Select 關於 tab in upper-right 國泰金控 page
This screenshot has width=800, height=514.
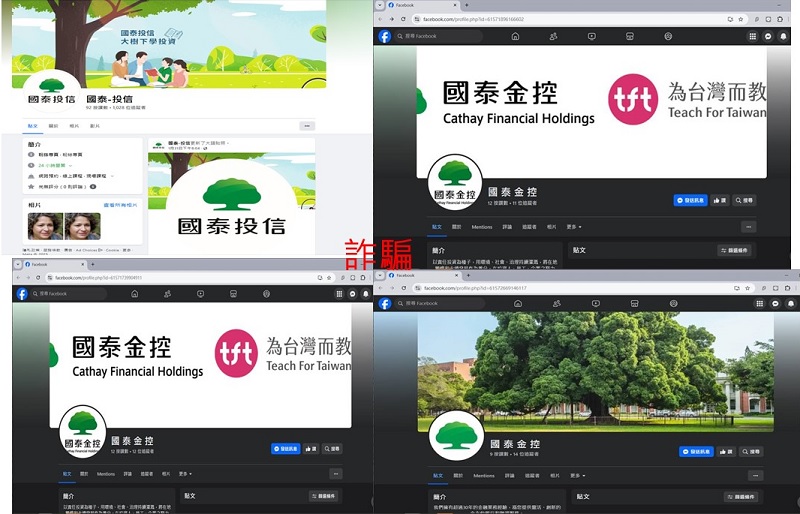457,227
